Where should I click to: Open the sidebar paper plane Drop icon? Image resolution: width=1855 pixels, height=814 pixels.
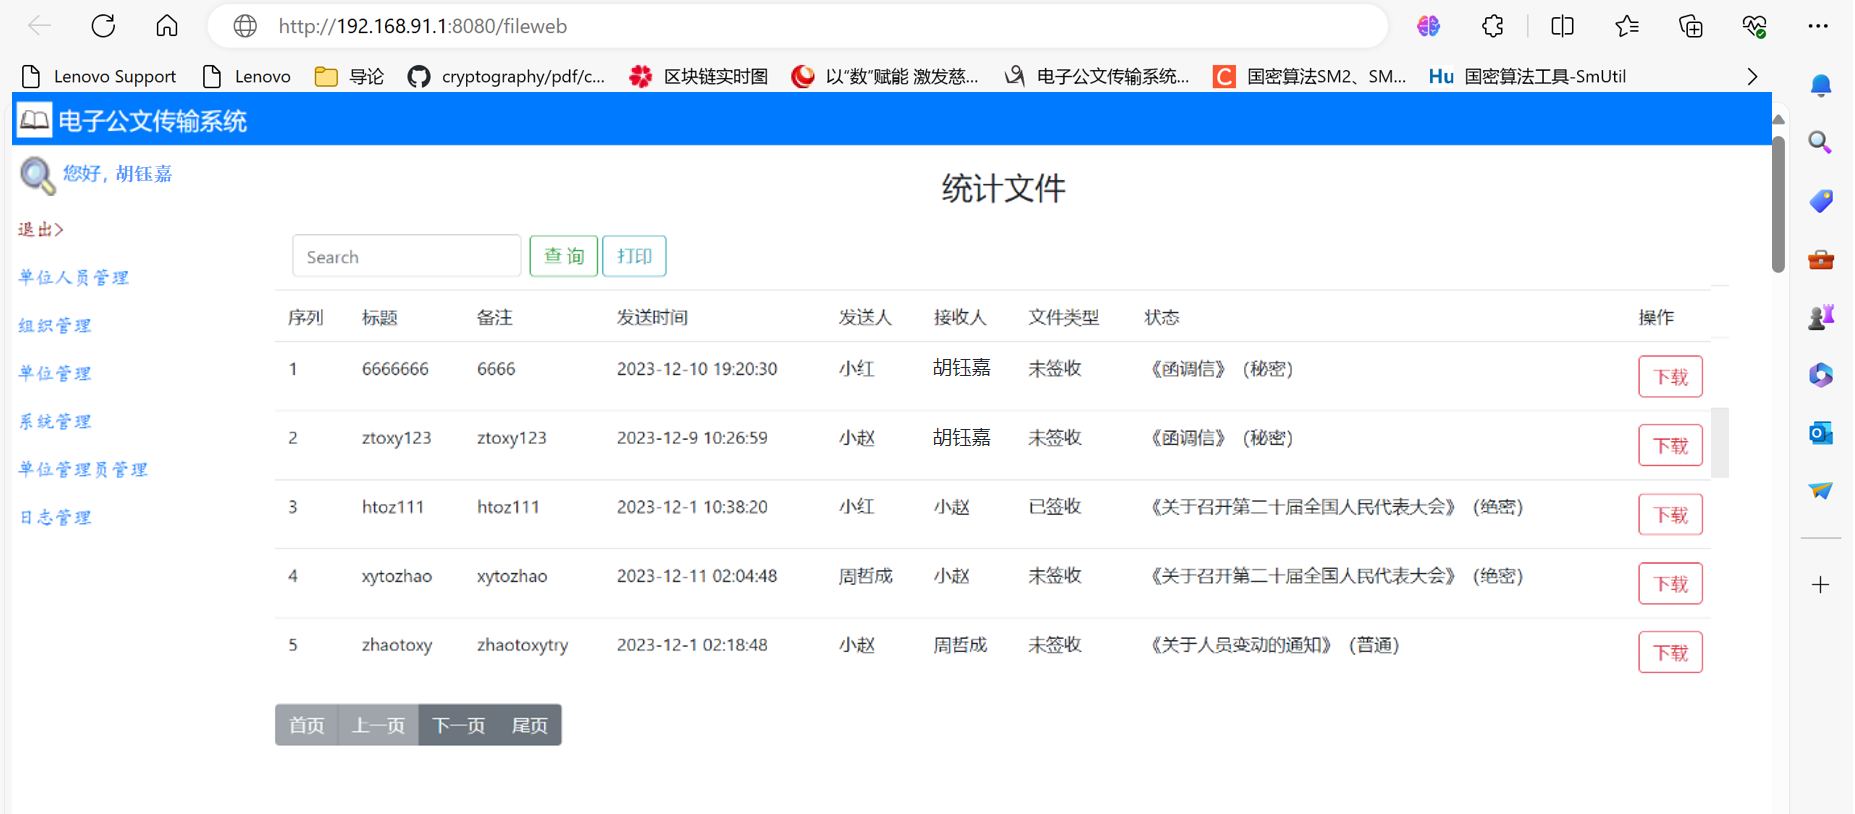pyautogui.click(x=1821, y=490)
